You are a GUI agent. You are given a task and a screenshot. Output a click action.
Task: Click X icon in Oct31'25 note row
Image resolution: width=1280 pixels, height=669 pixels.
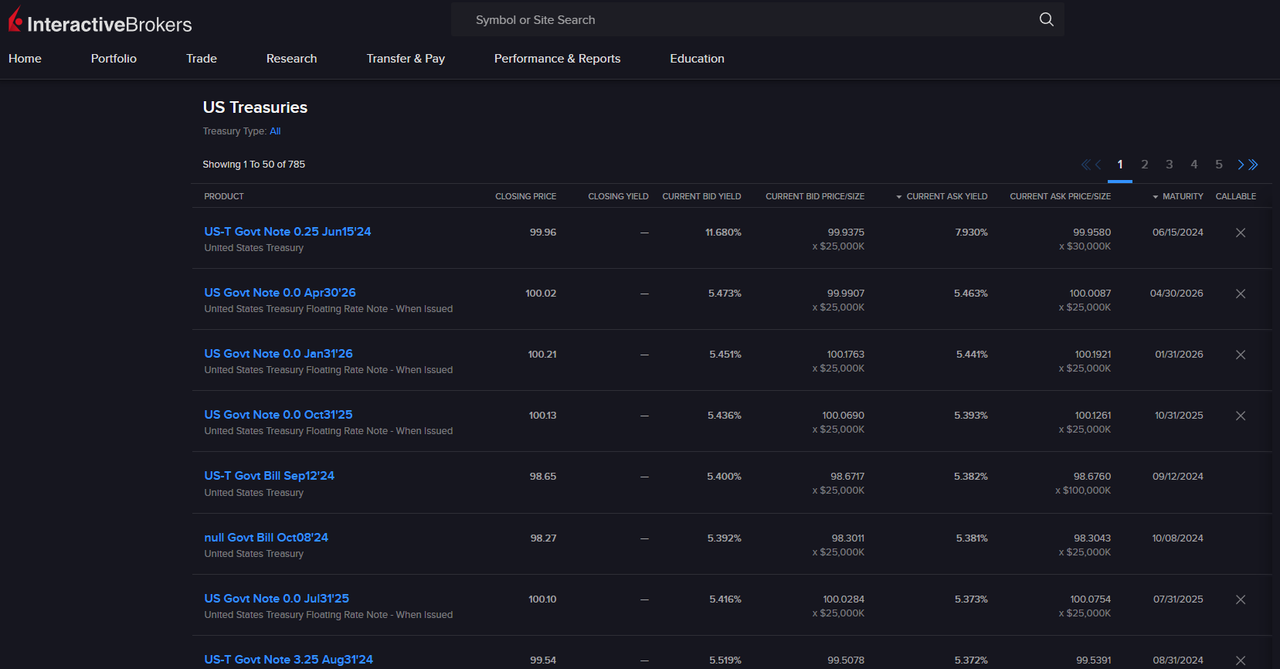1240,415
